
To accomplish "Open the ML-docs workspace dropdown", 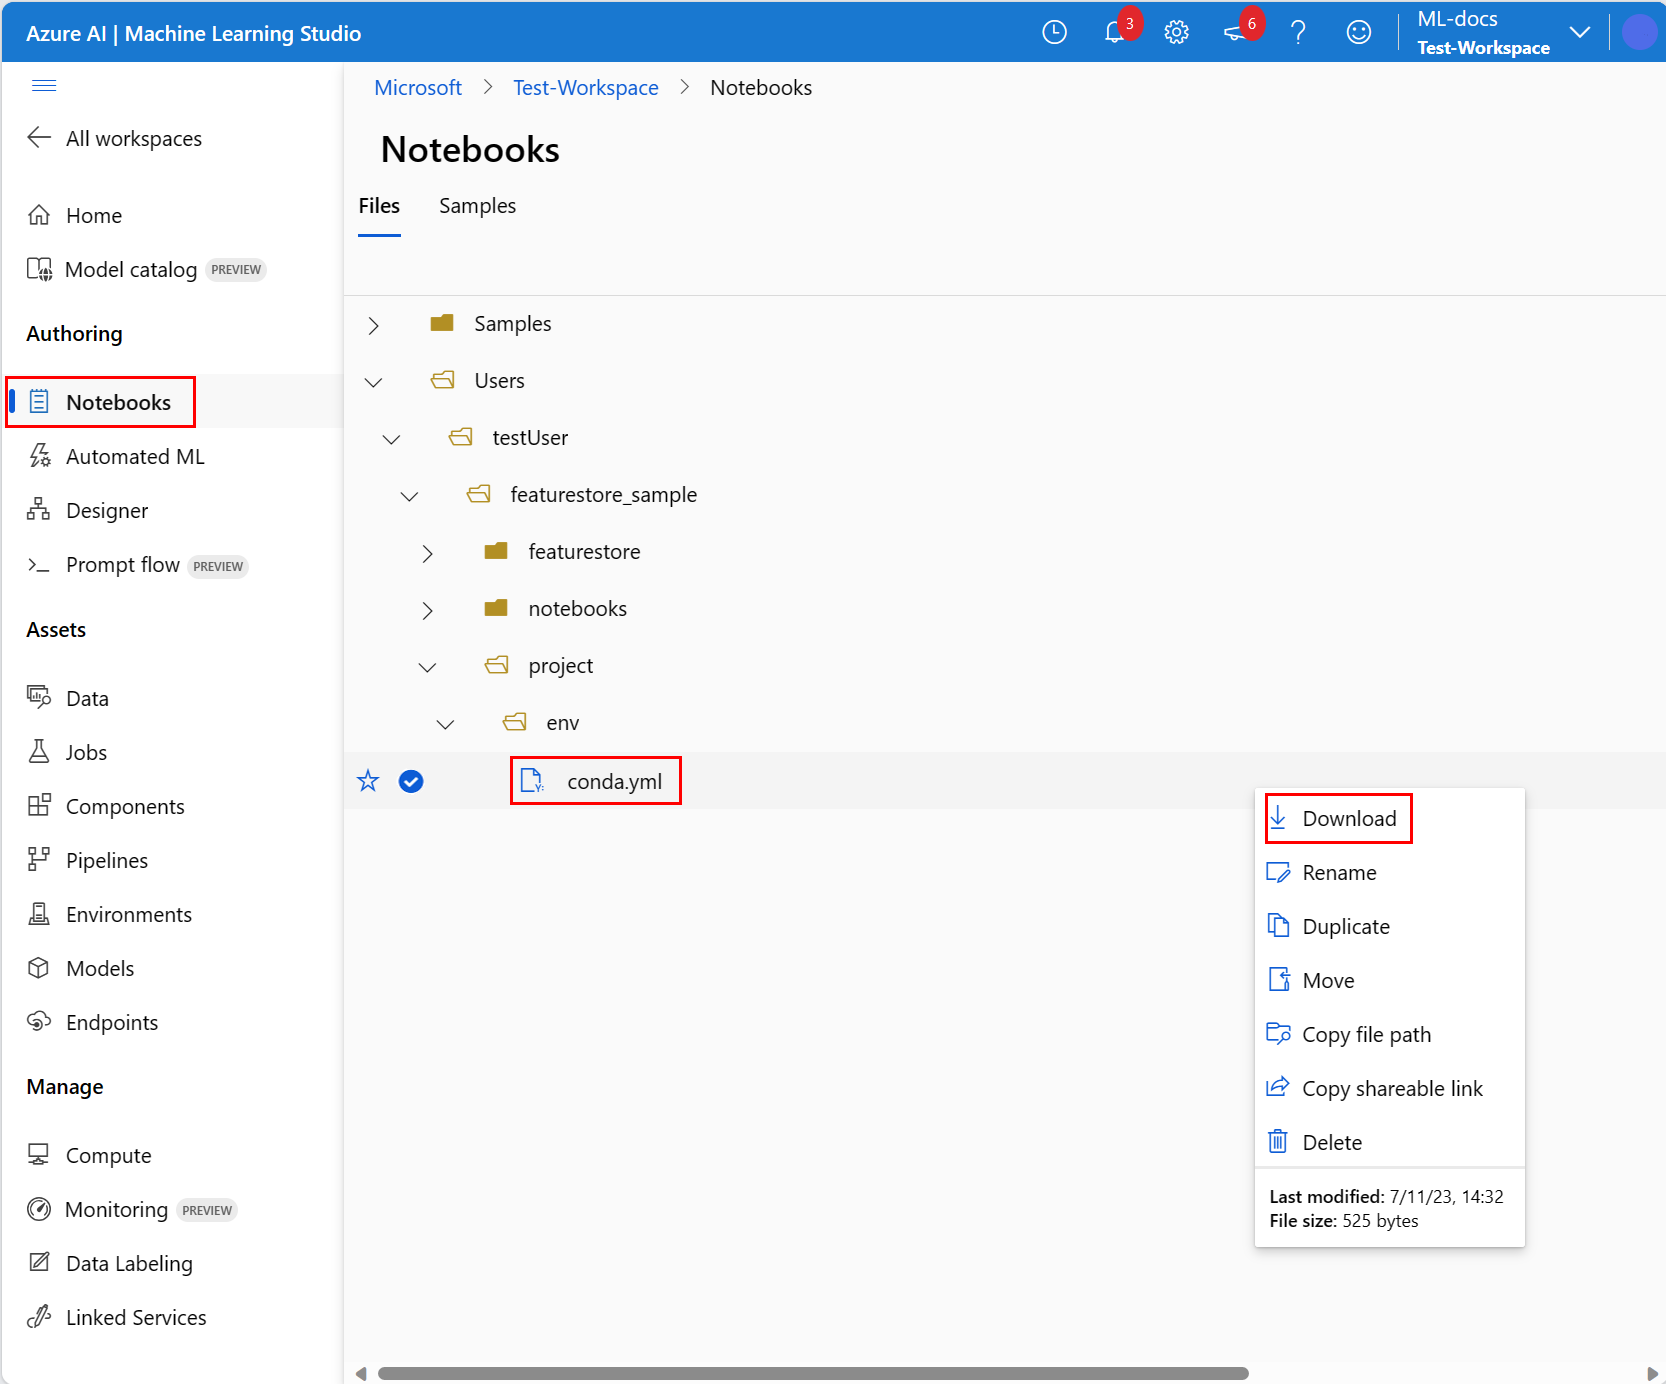I will click(x=1579, y=32).
